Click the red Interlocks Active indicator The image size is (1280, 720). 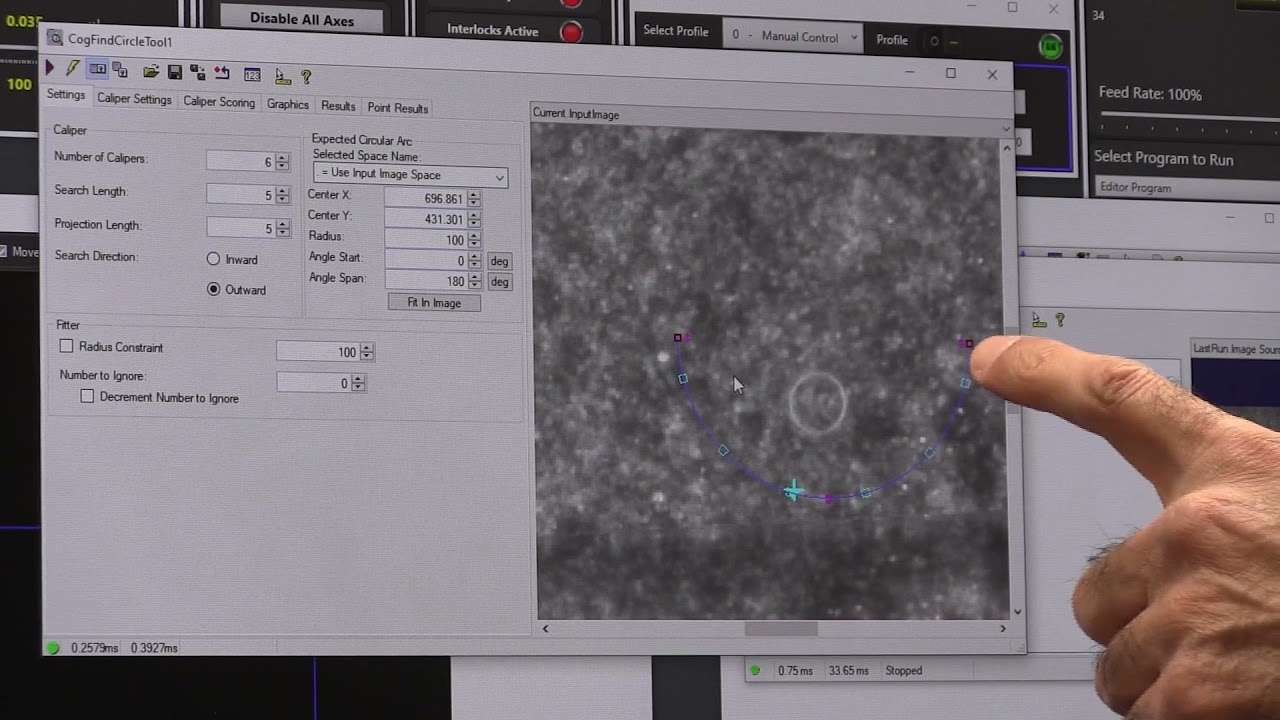coord(571,32)
